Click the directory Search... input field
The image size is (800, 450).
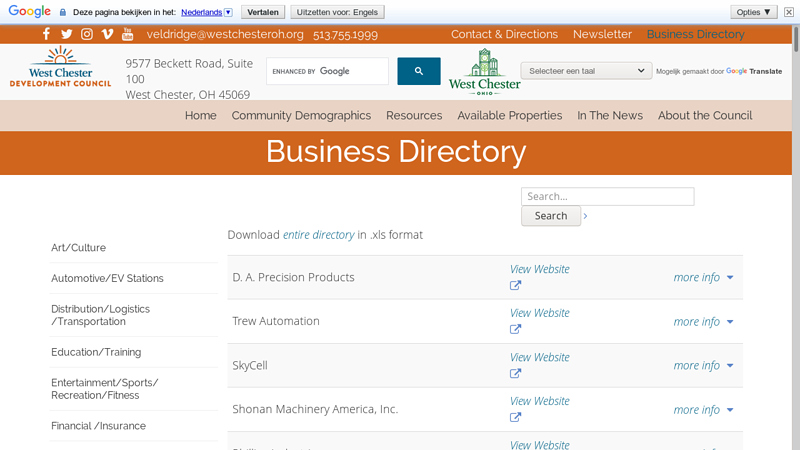(x=608, y=196)
